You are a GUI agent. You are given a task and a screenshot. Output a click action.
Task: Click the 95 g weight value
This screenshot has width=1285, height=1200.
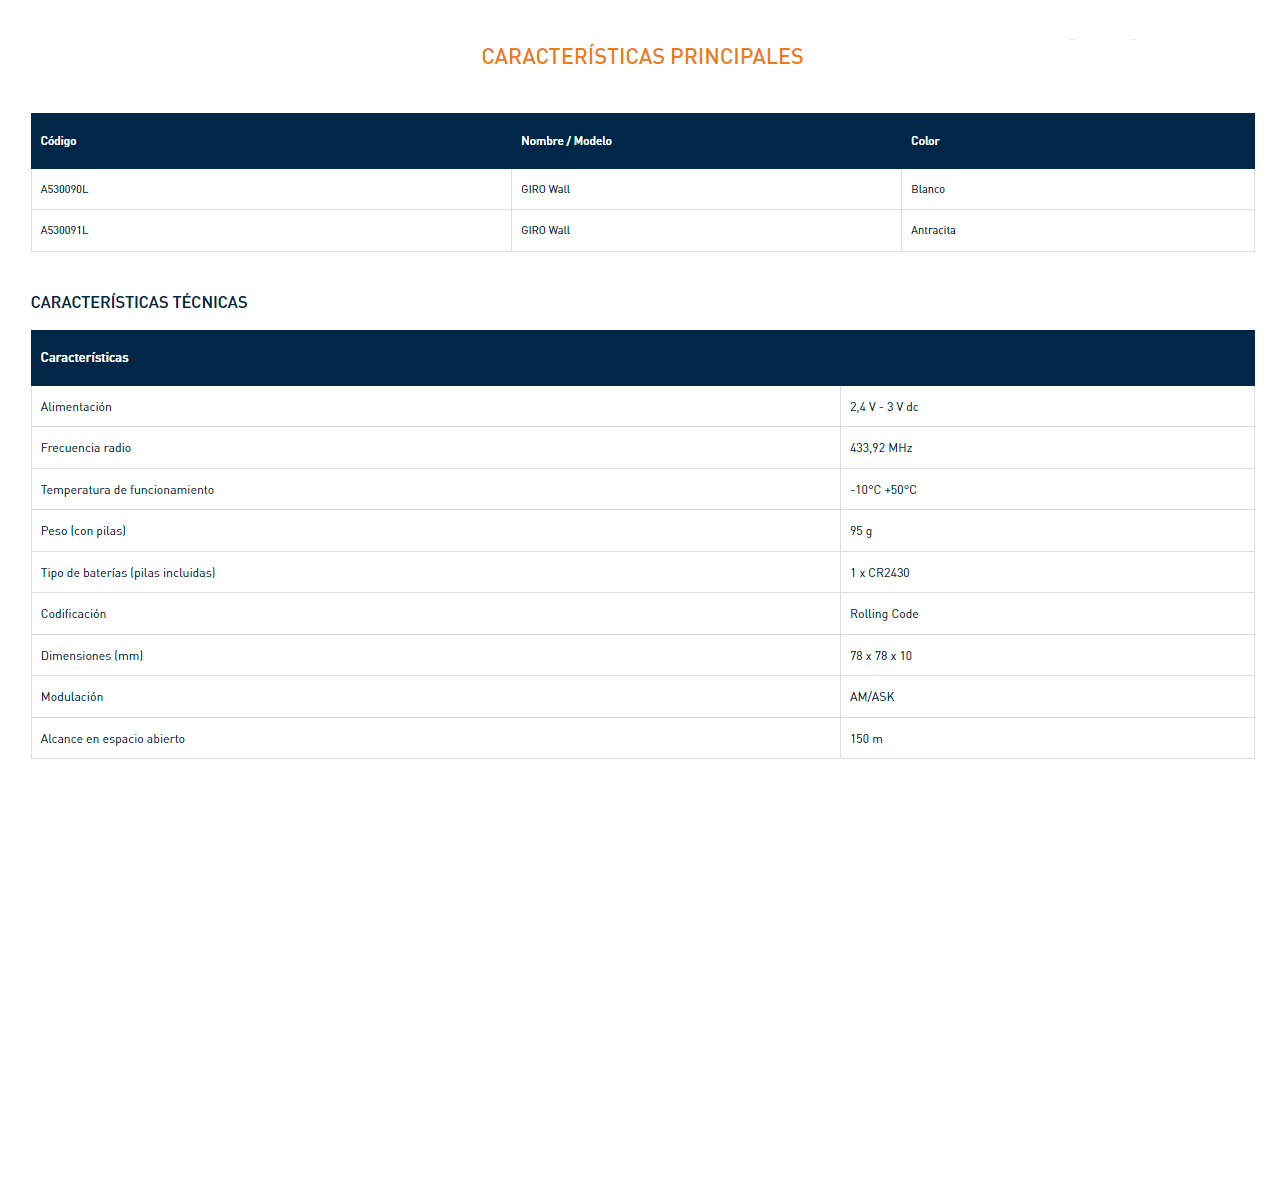tap(861, 531)
